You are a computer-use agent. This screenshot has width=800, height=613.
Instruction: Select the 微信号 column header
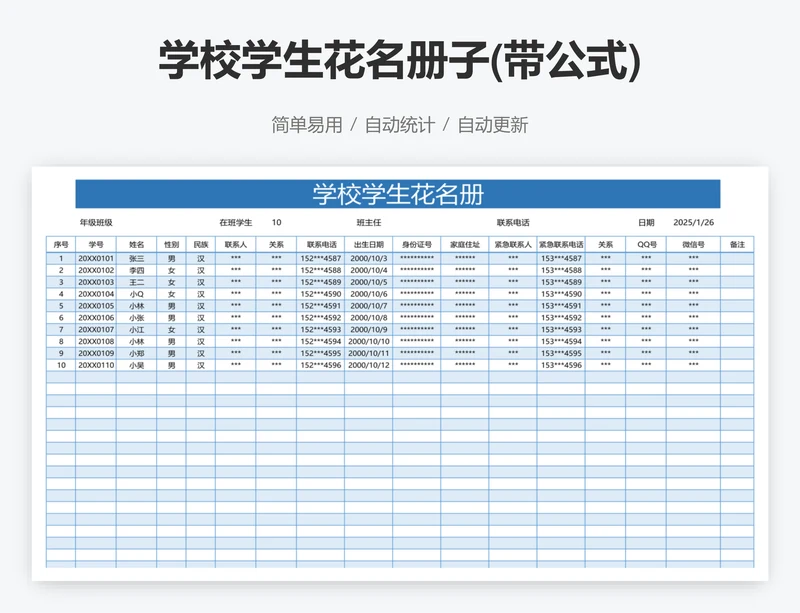point(693,244)
